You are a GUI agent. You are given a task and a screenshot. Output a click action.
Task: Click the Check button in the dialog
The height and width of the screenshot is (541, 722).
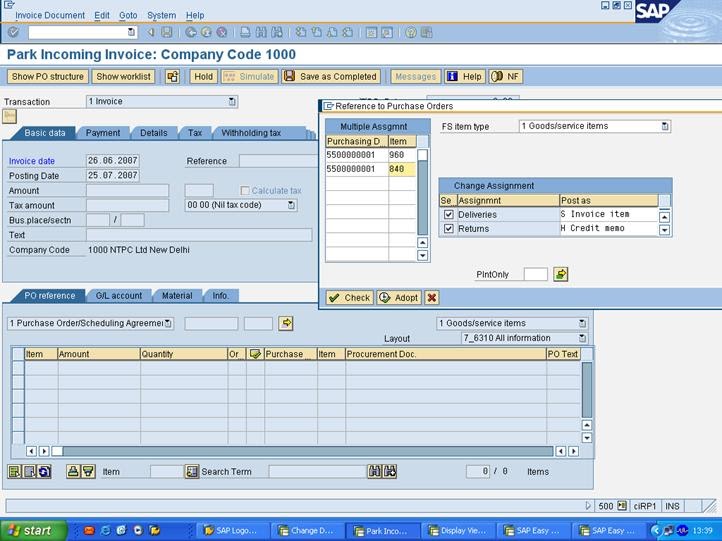click(x=350, y=298)
